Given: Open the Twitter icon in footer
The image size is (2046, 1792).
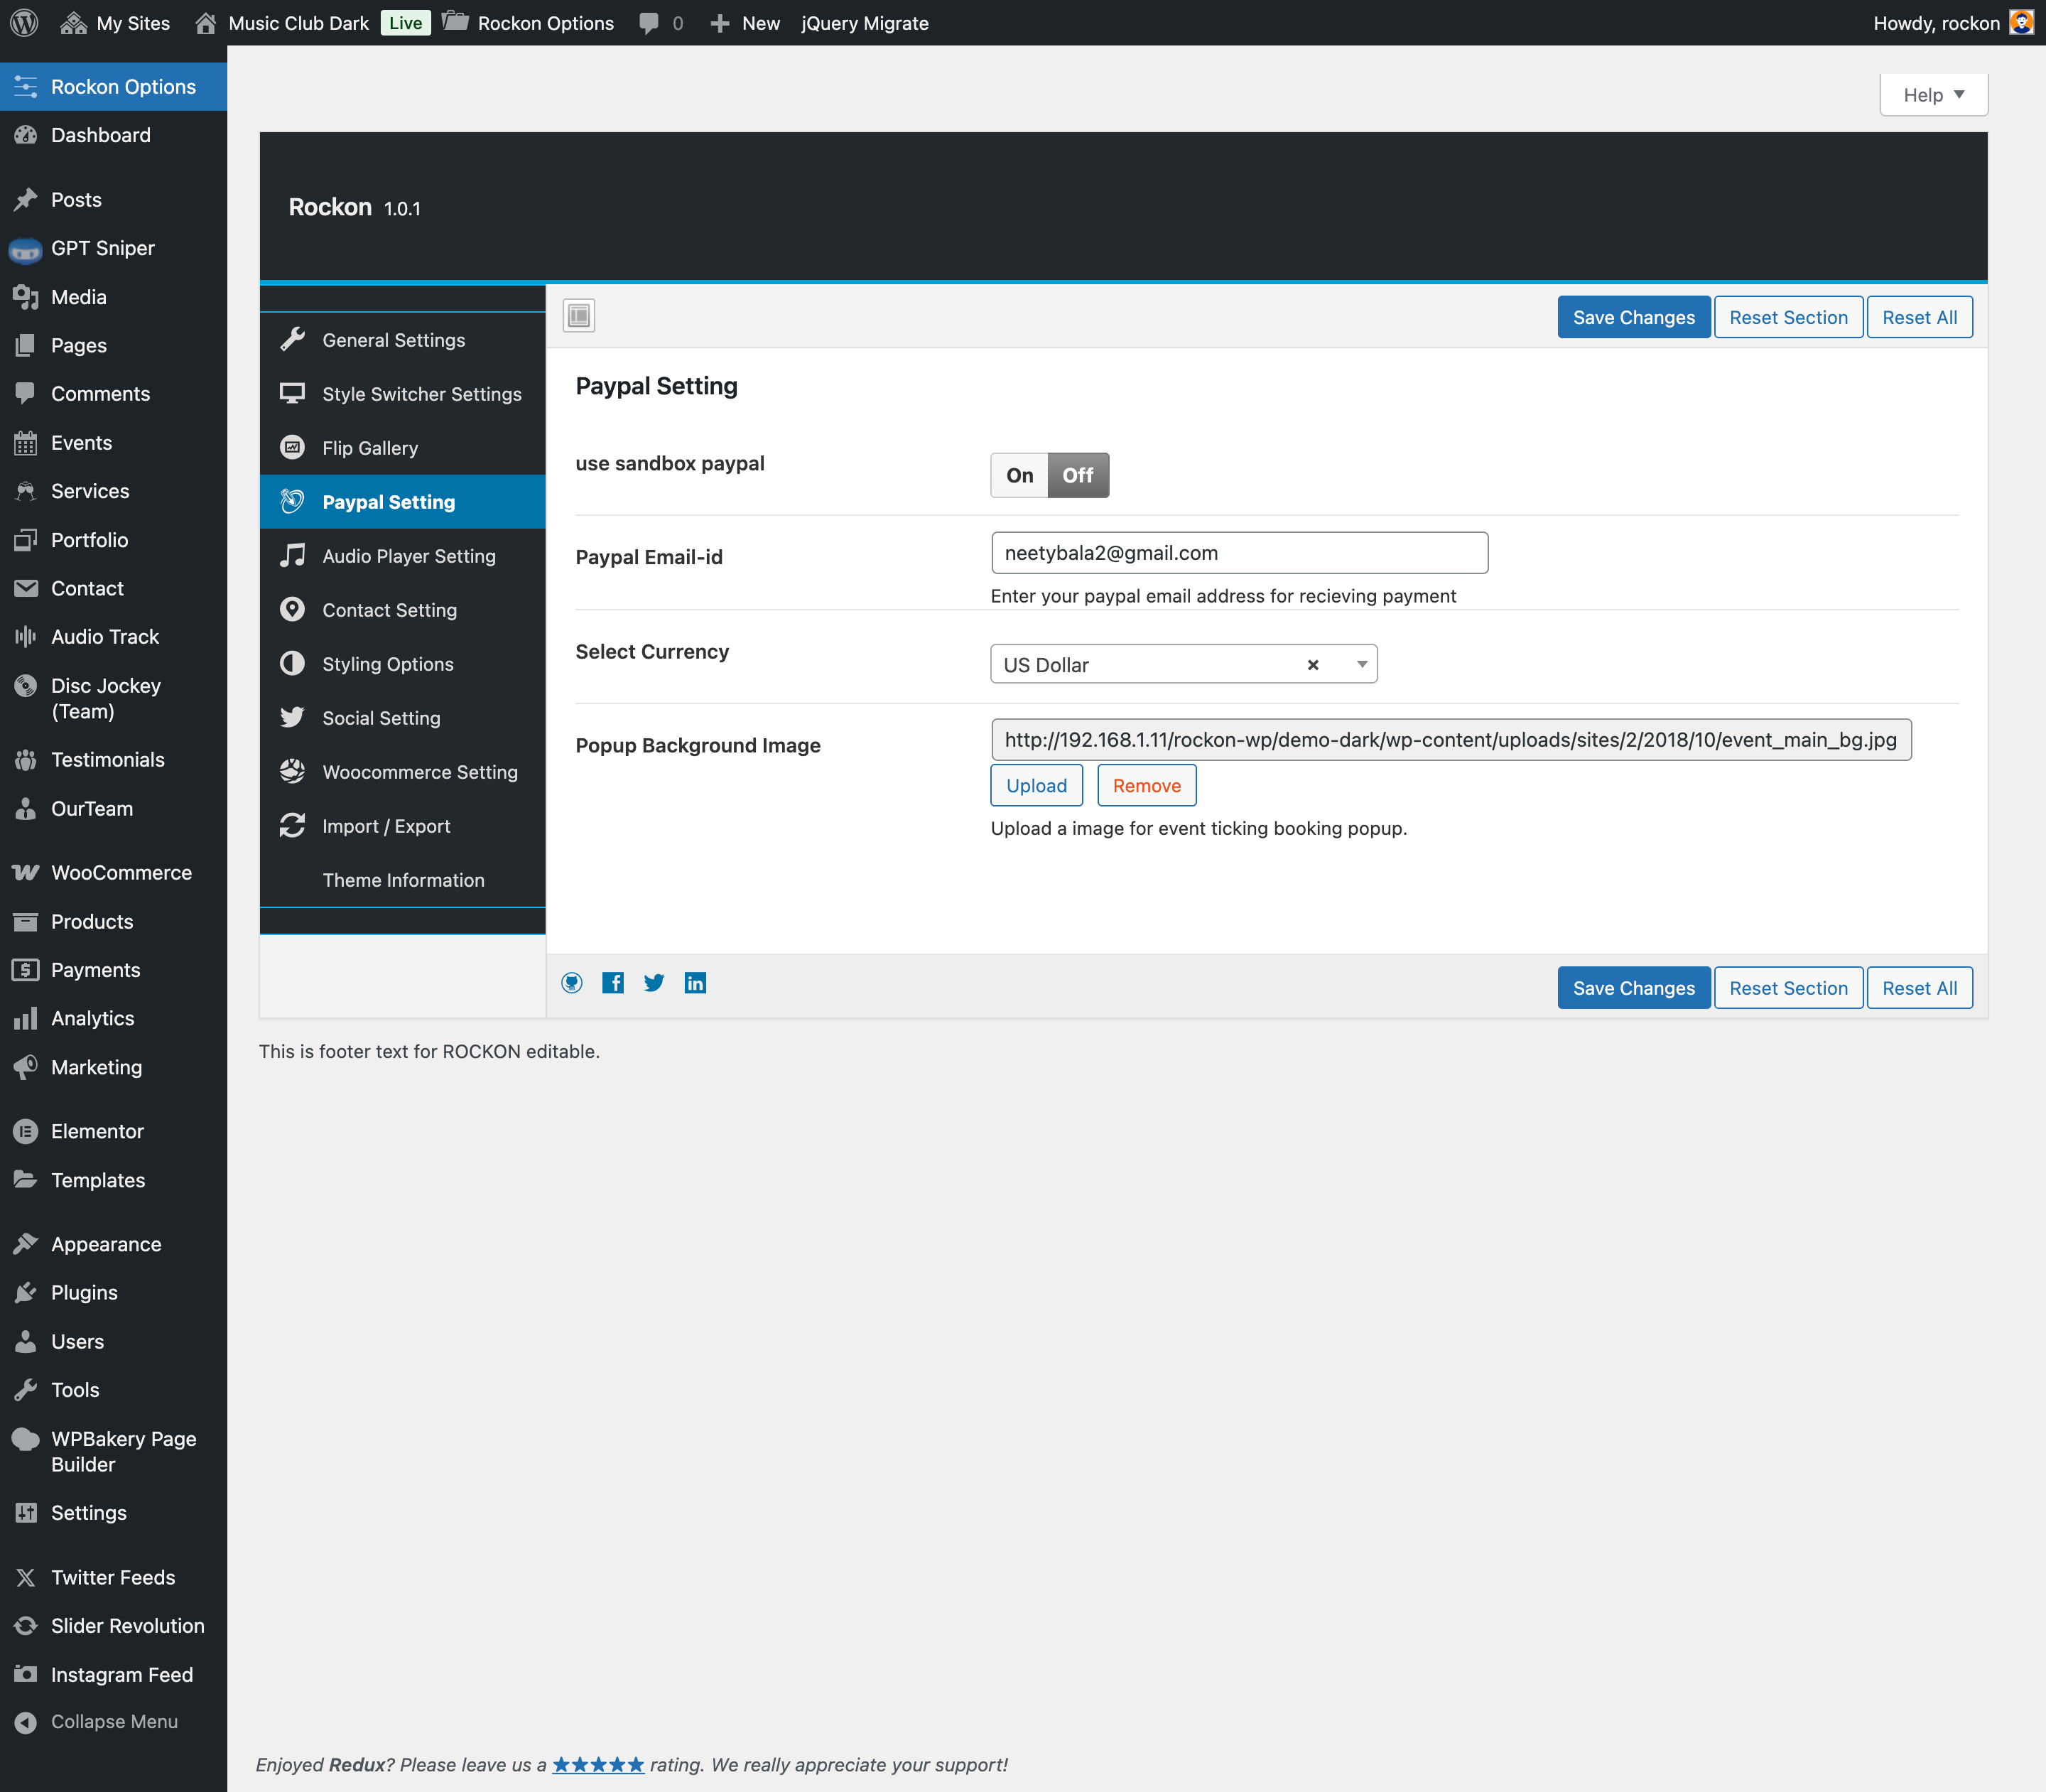Looking at the screenshot, I should [x=654, y=983].
